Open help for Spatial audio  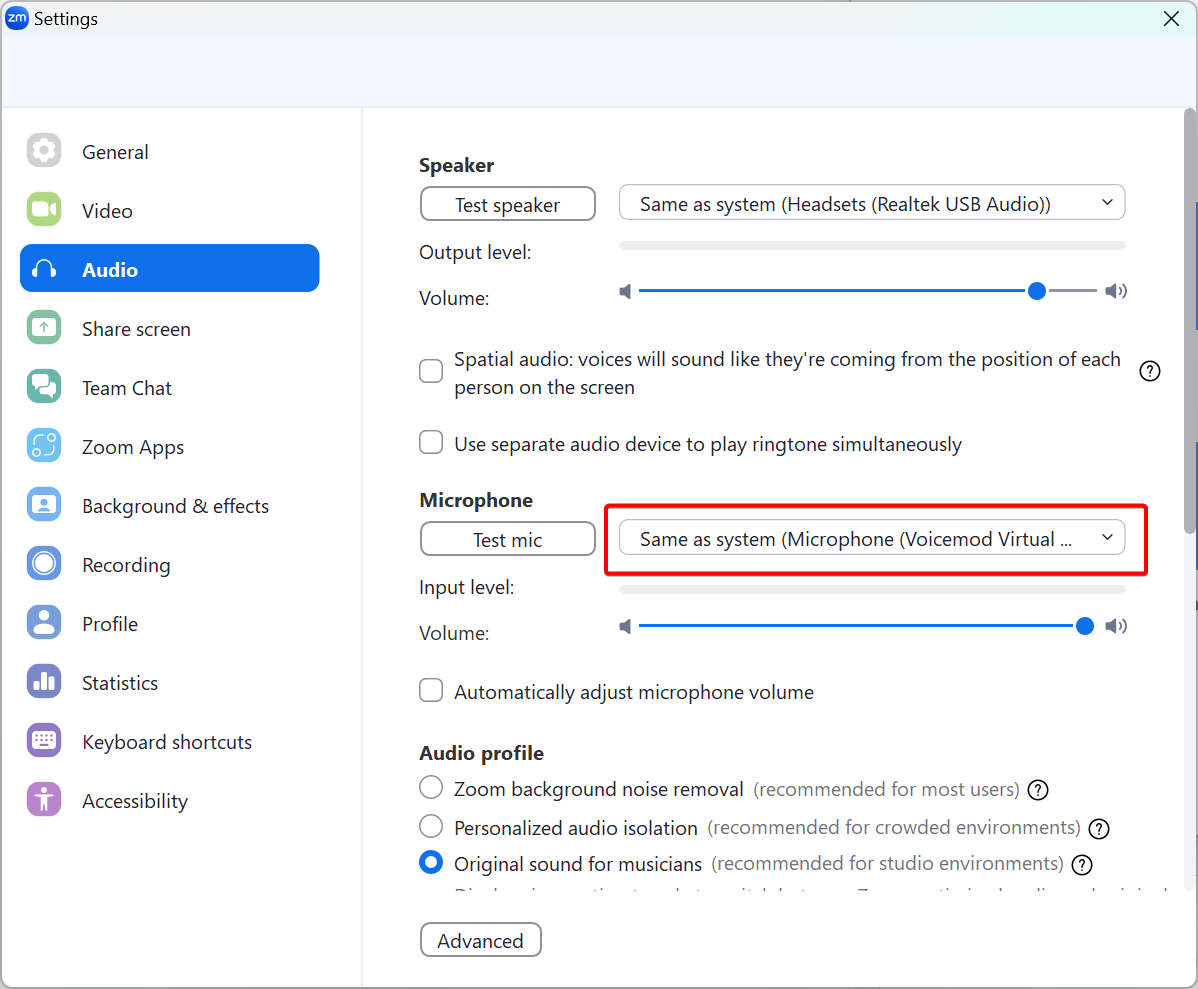click(x=1150, y=371)
